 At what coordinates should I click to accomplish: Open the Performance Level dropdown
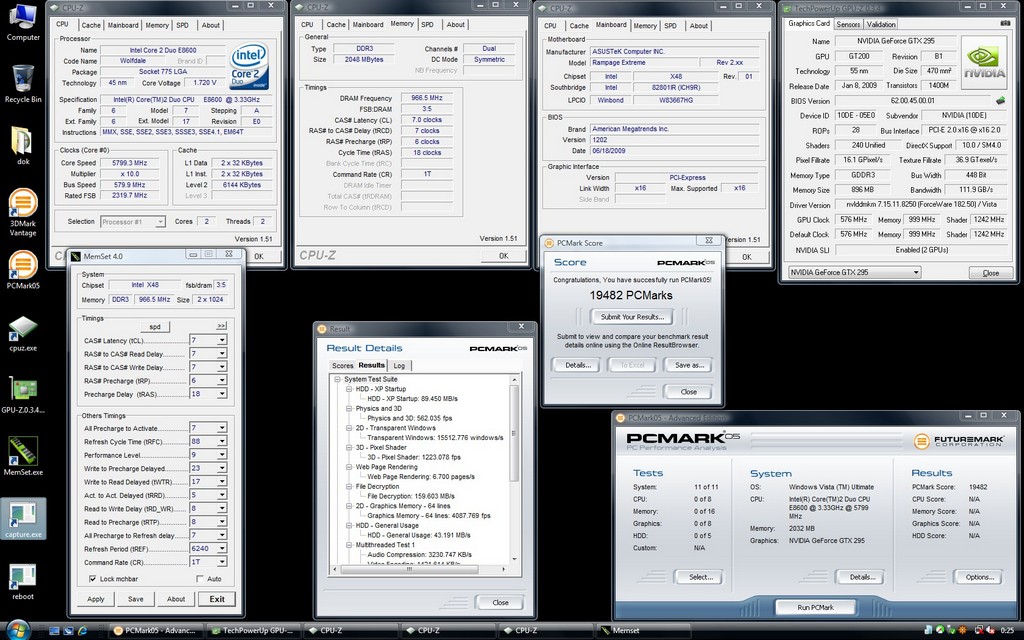click(222, 455)
